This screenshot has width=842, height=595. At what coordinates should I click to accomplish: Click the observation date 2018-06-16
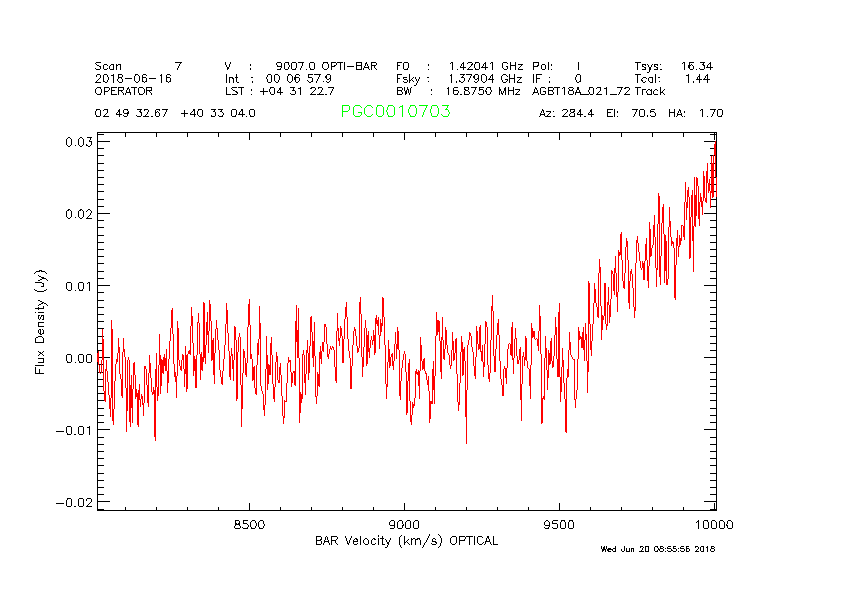(132, 78)
